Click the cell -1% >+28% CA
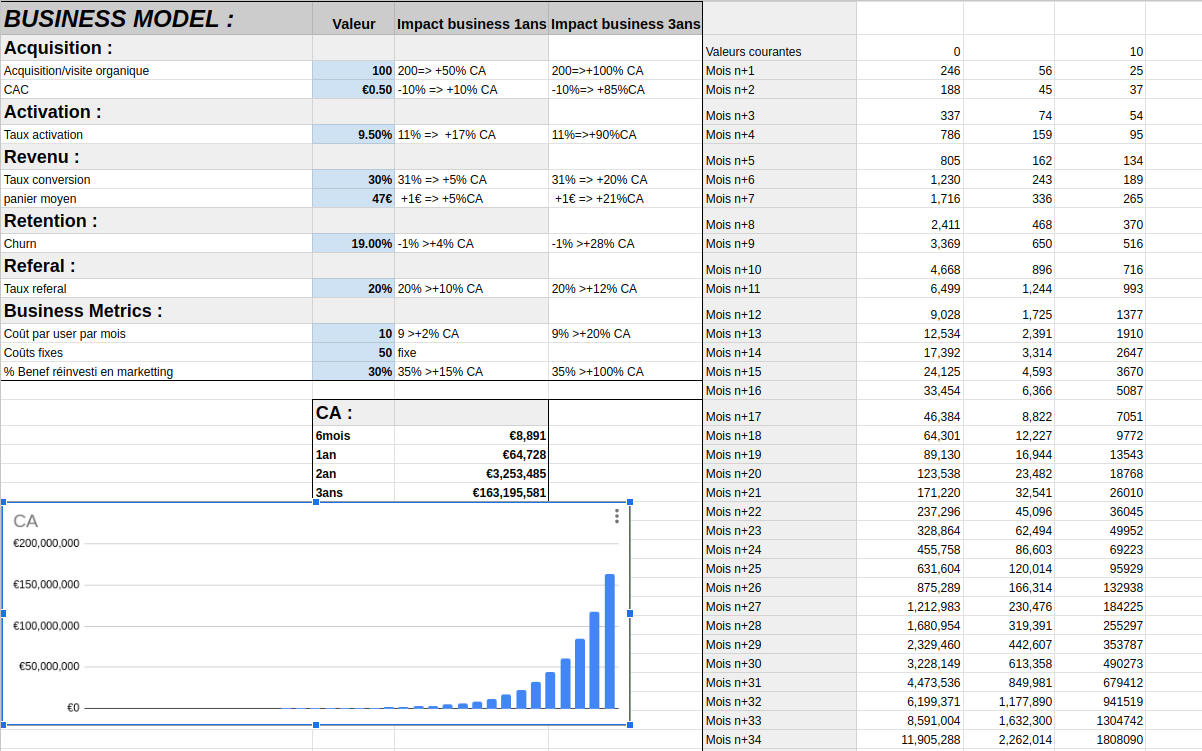This screenshot has width=1202, height=751. click(625, 244)
